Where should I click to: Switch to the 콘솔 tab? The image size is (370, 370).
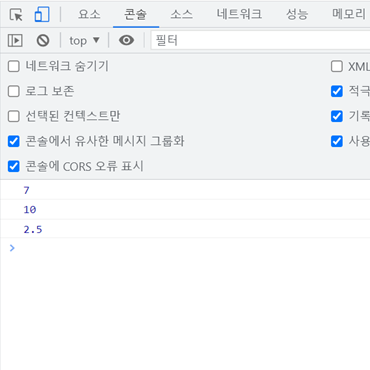136,14
